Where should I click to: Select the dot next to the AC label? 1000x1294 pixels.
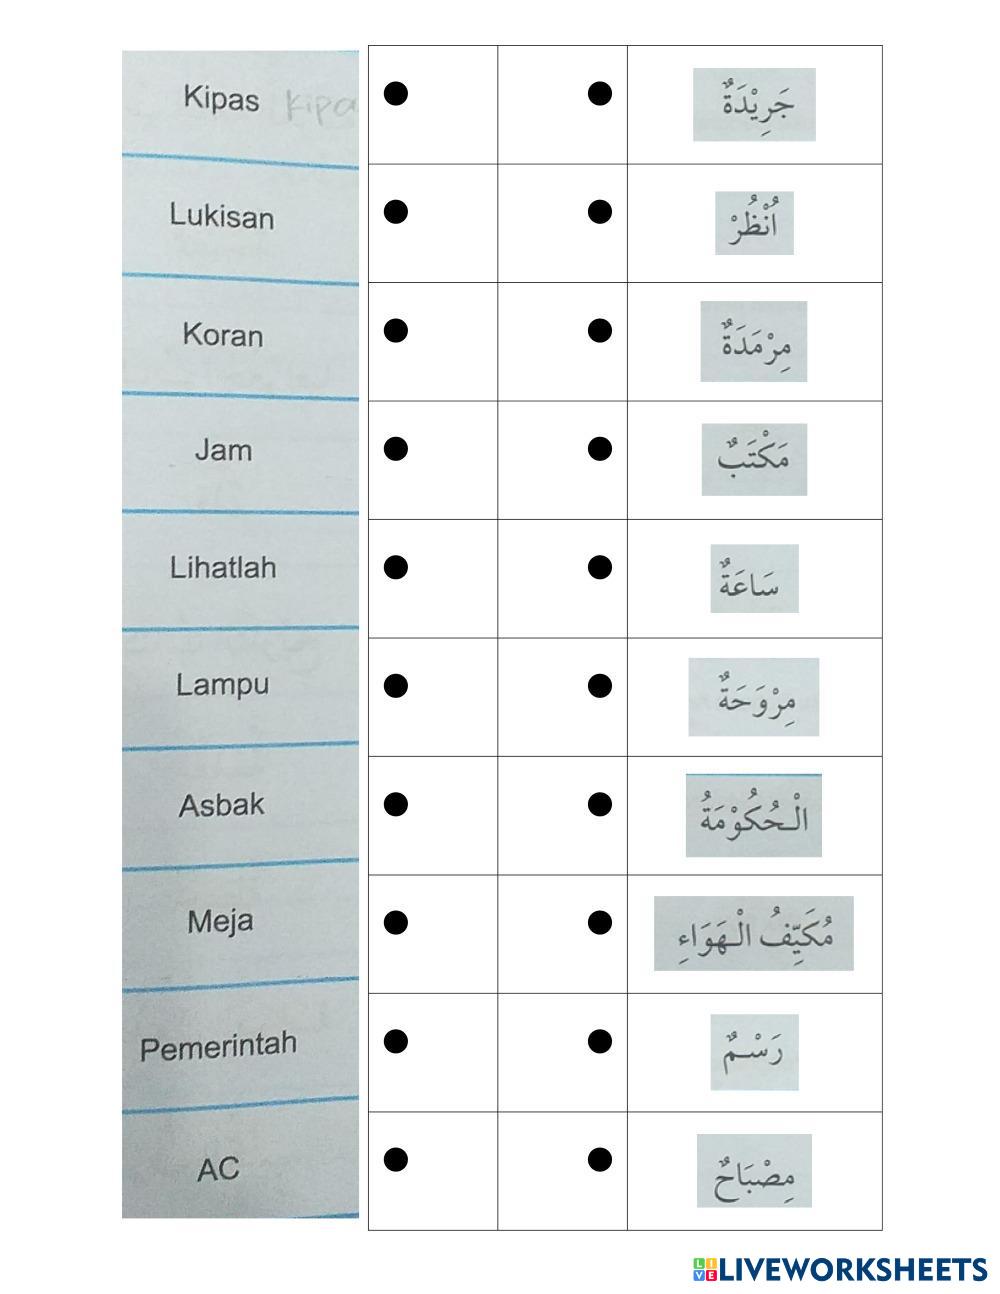pos(396,1160)
